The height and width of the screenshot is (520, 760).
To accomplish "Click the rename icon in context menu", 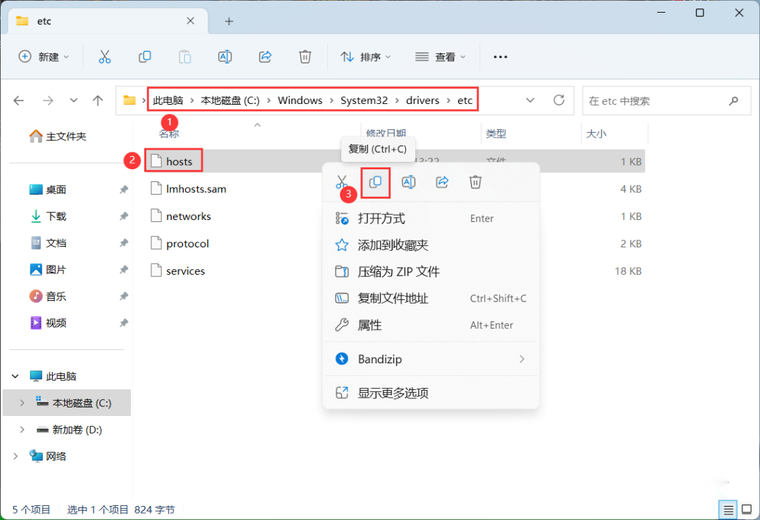I will click(408, 182).
